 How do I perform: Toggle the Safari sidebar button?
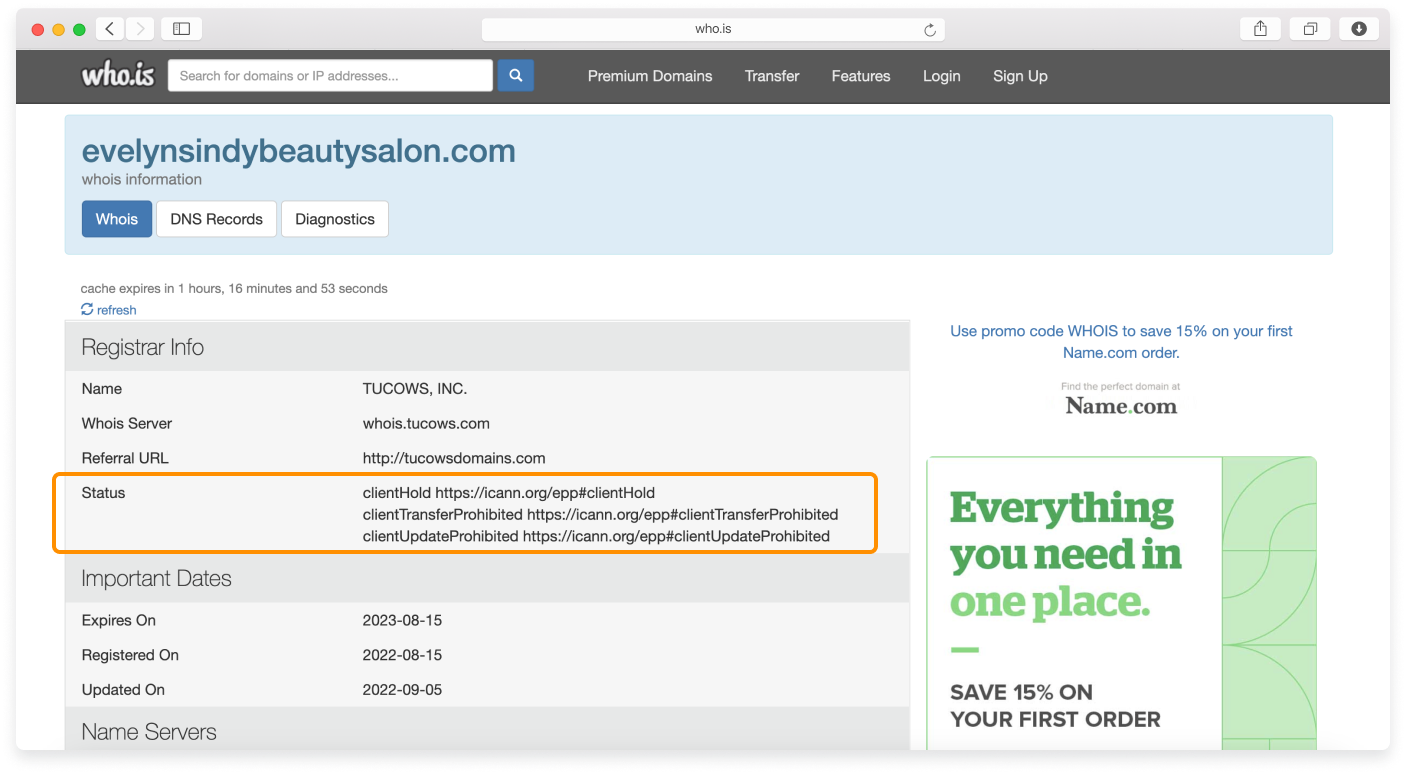pos(181,29)
